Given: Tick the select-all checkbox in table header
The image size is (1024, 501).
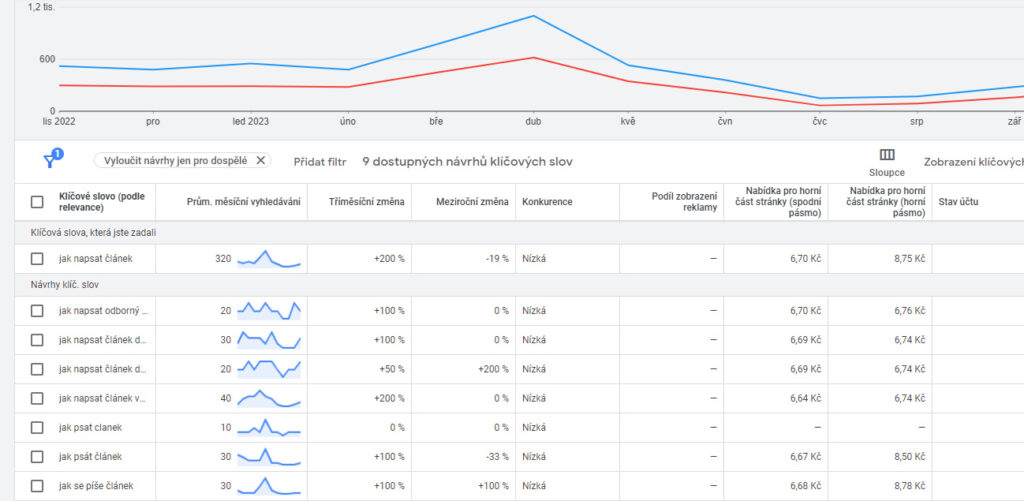Looking at the screenshot, I should [x=37, y=202].
